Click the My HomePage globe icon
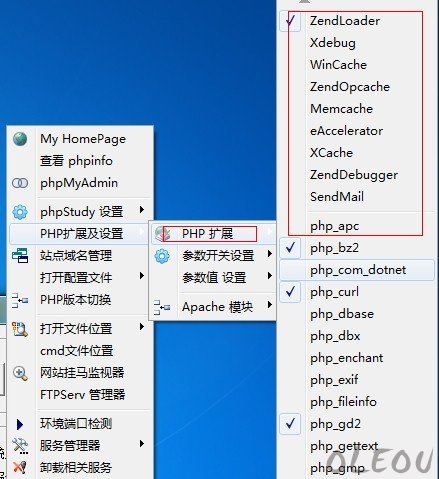Viewport: 439px width, 479px height. click(20, 139)
